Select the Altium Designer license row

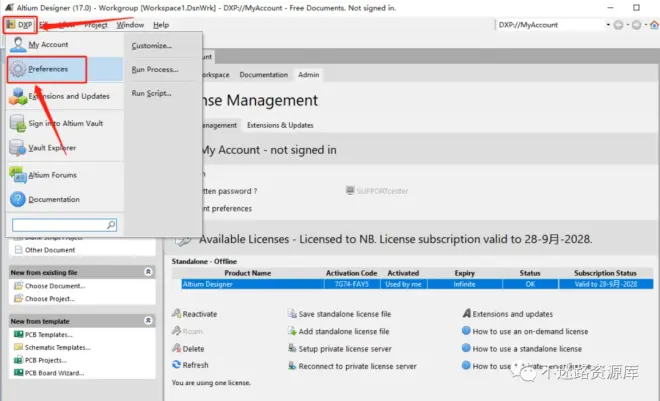coord(417,284)
